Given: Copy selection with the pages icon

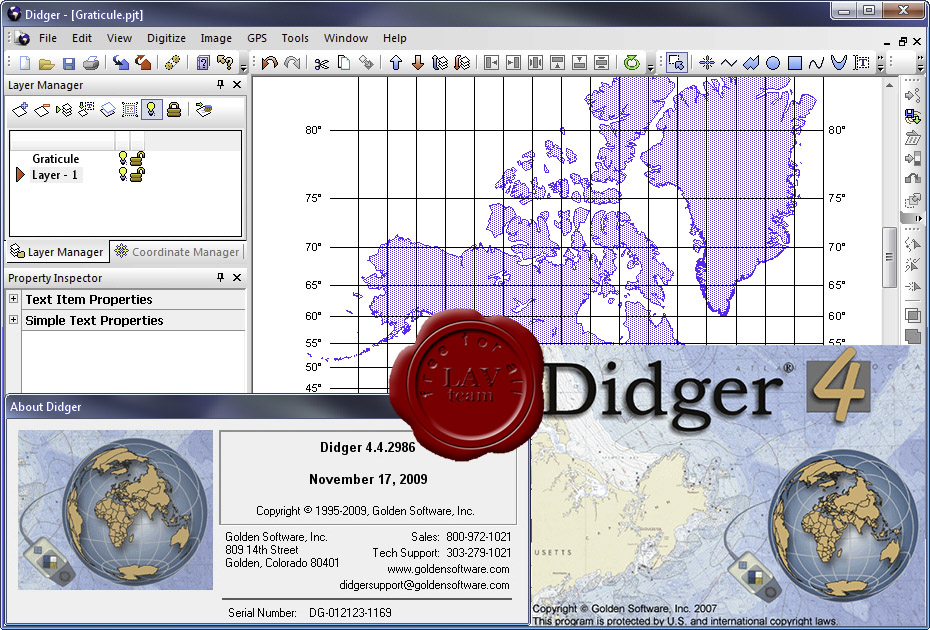Looking at the screenshot, I should click(x=344, y=63).
